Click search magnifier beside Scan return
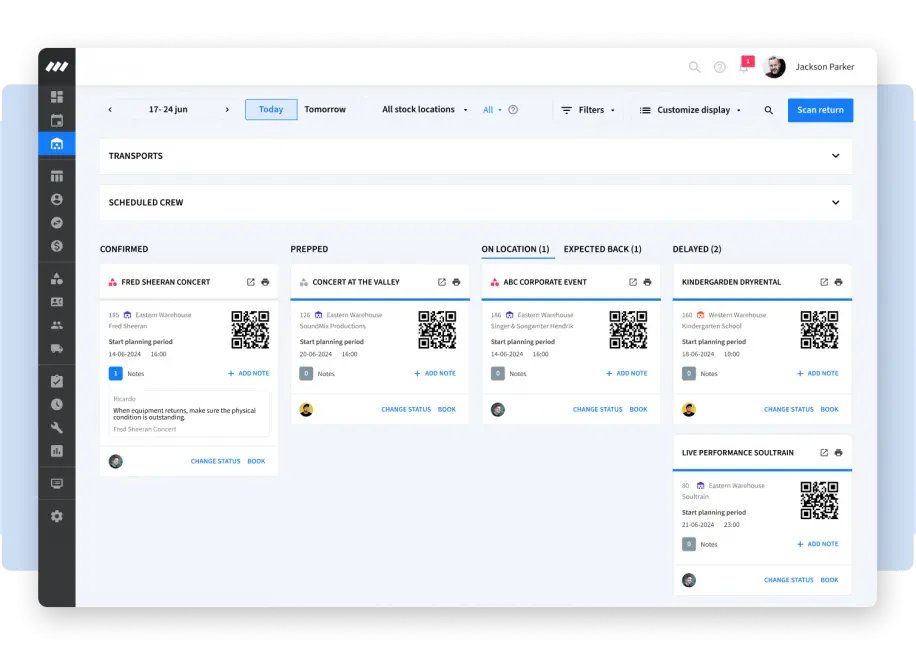Screen dimensions: 916x655 point(769,110)
